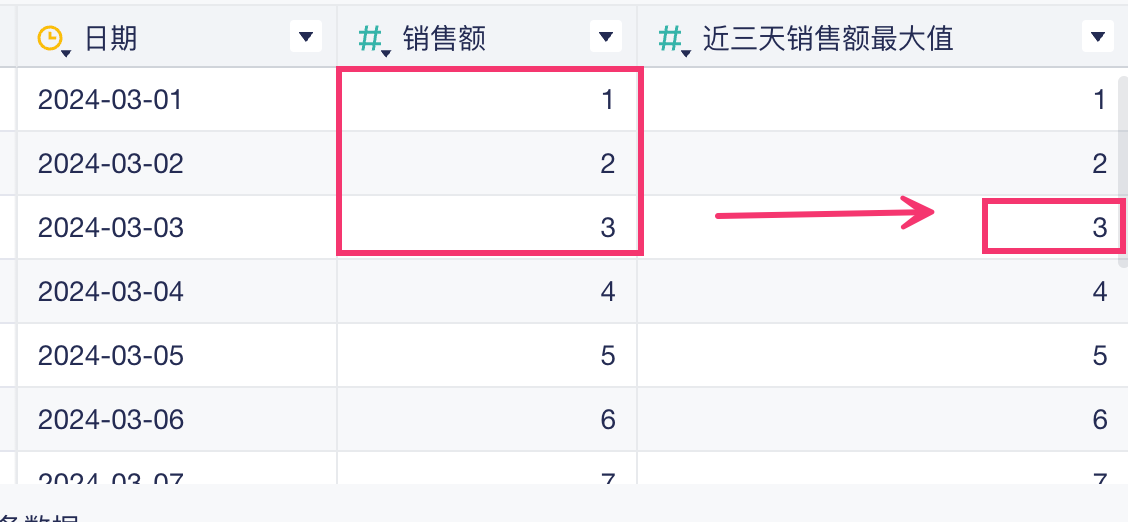
Task: Click the 2024-03-04 date cell
Action: 110,292
